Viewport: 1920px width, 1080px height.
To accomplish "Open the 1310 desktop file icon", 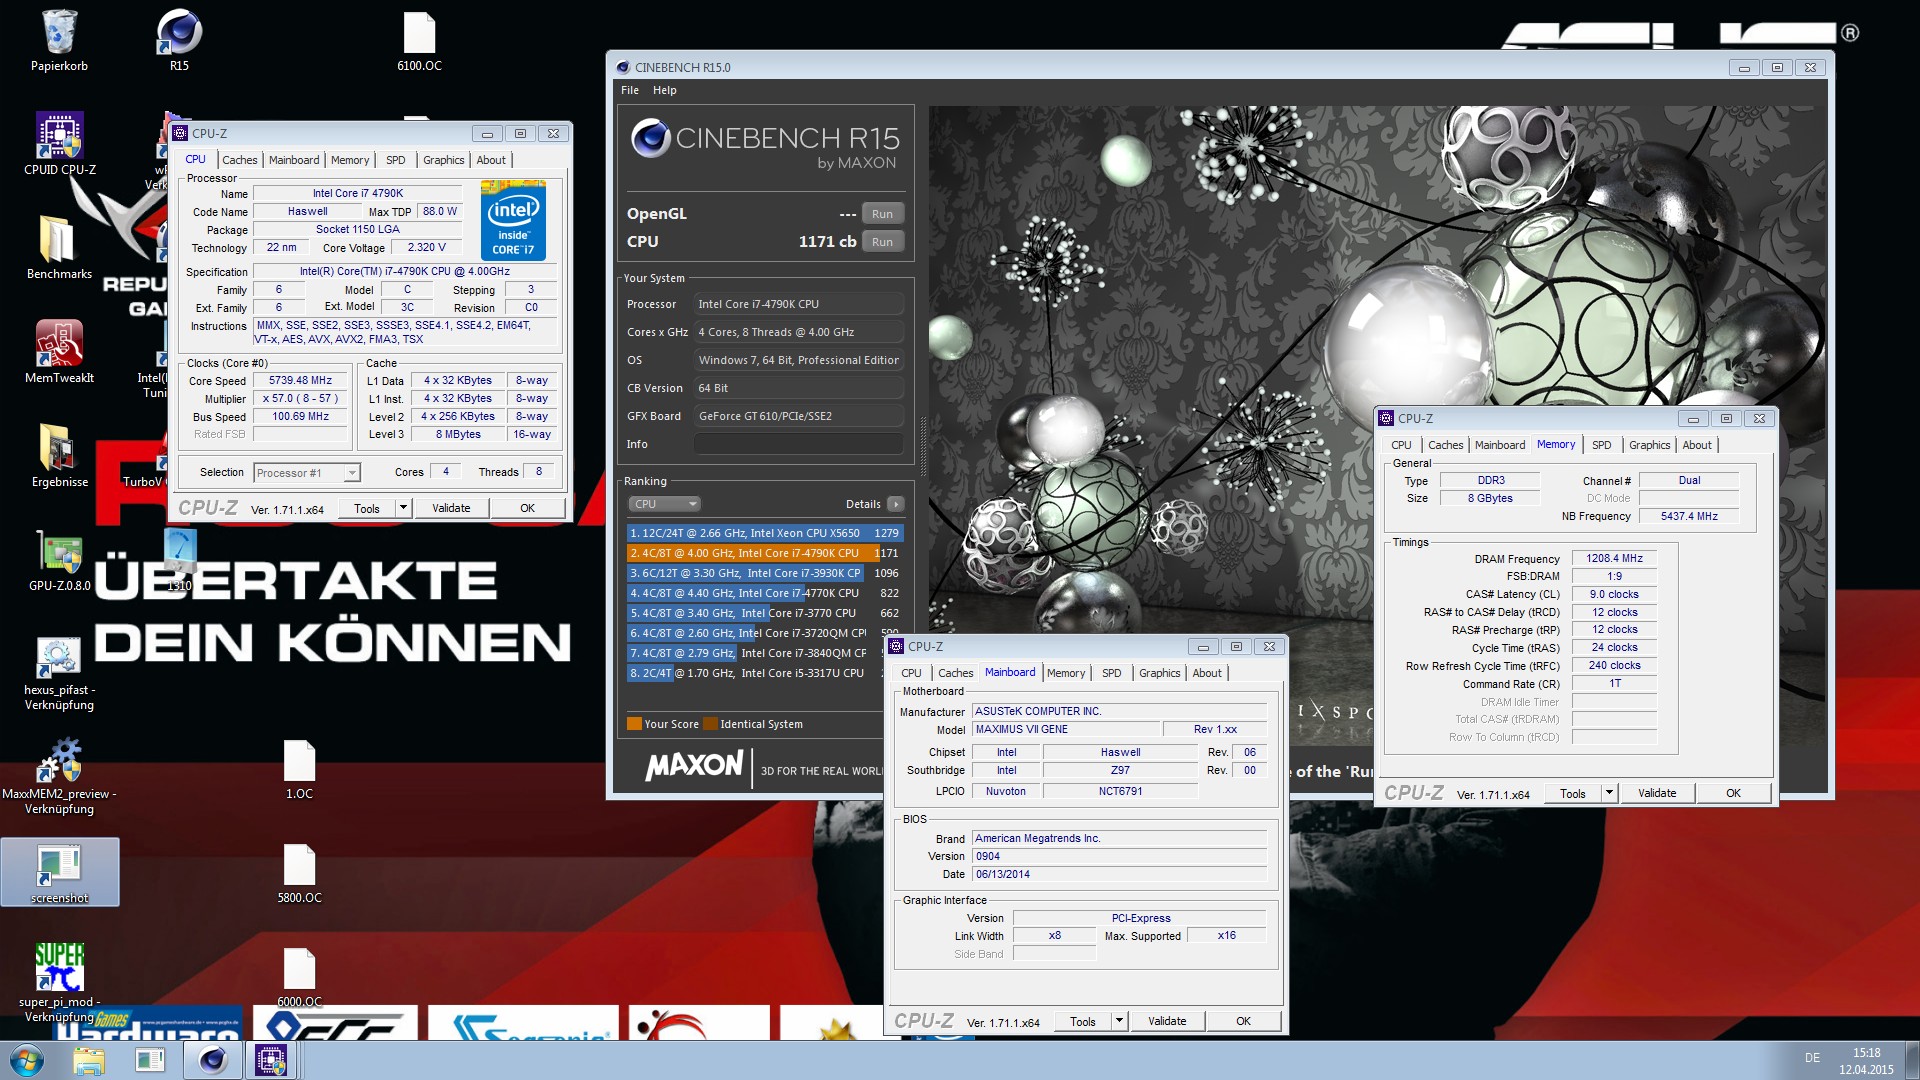I will point(180,561).
